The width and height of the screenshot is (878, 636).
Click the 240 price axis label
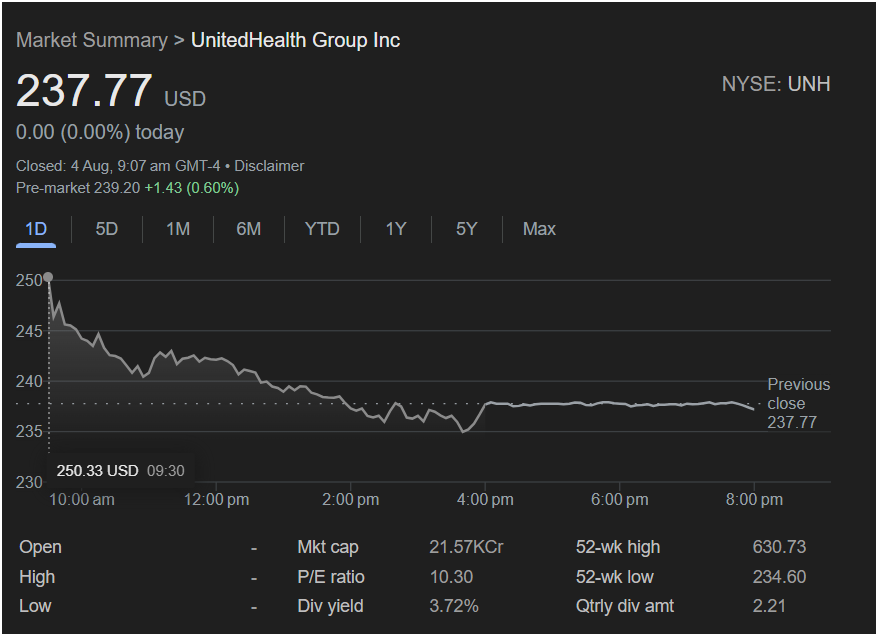[29, 381]
